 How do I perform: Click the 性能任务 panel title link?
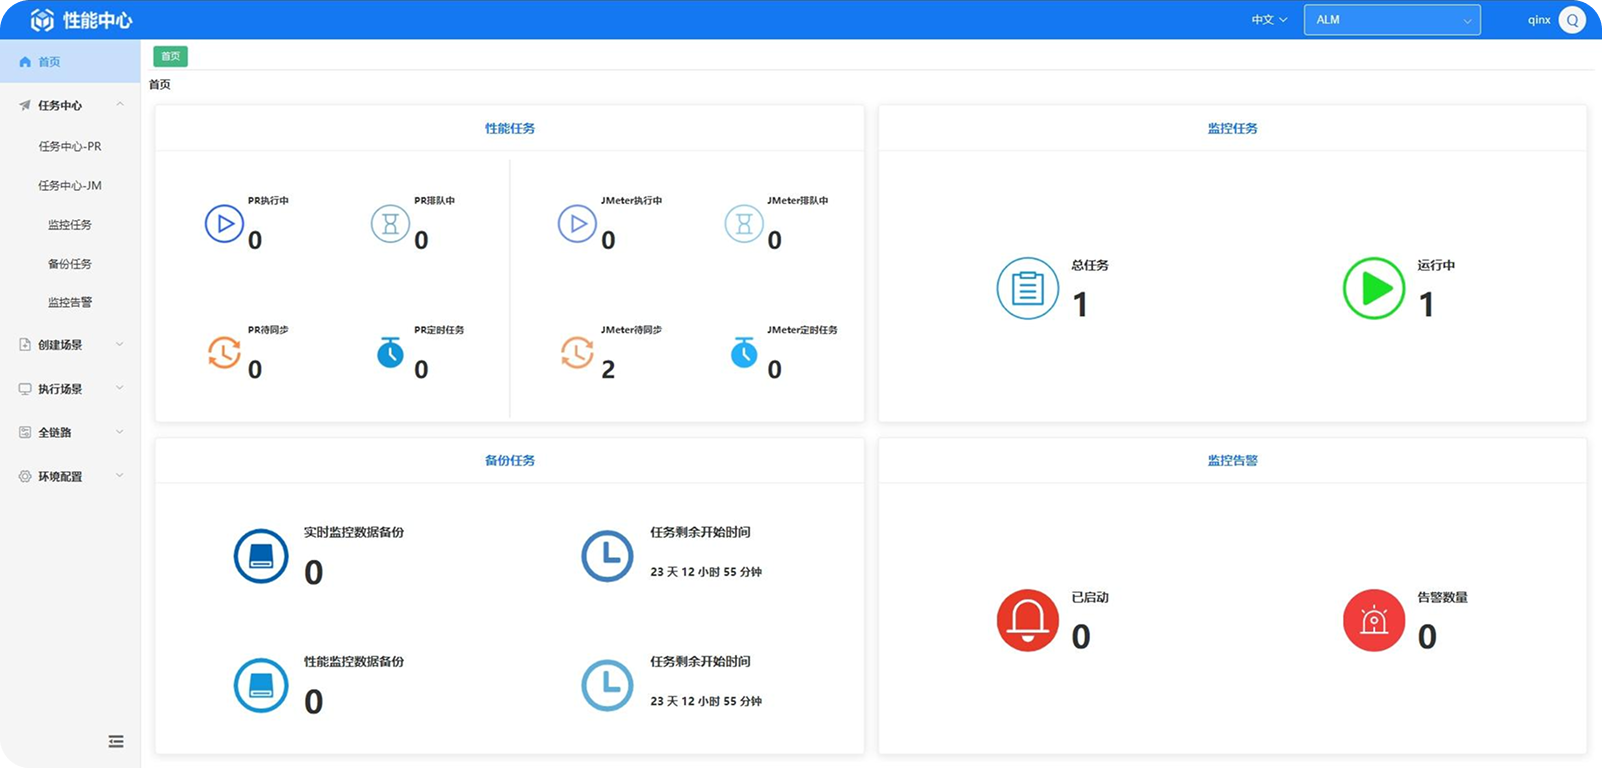pos(510,128)
